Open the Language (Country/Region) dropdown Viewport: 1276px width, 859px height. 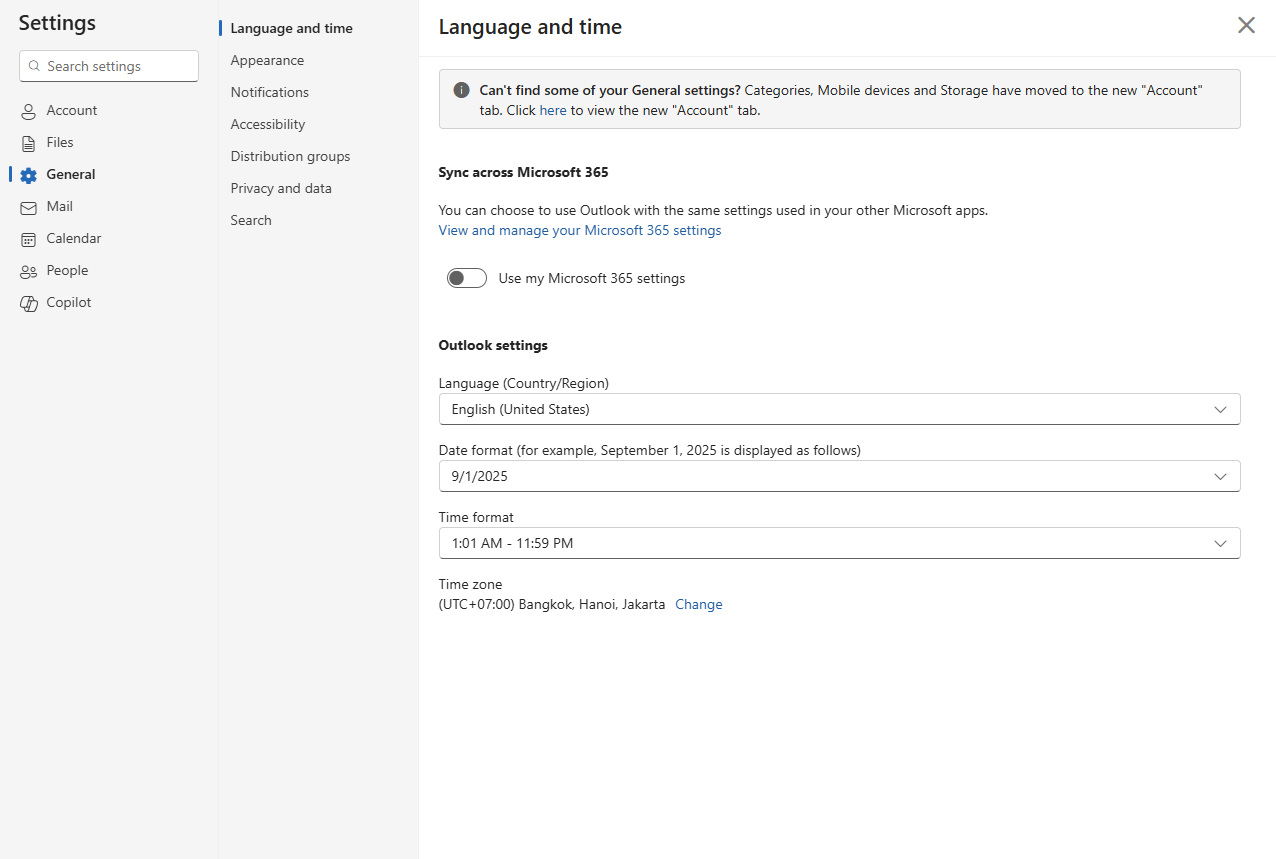(x=839, y=409)
